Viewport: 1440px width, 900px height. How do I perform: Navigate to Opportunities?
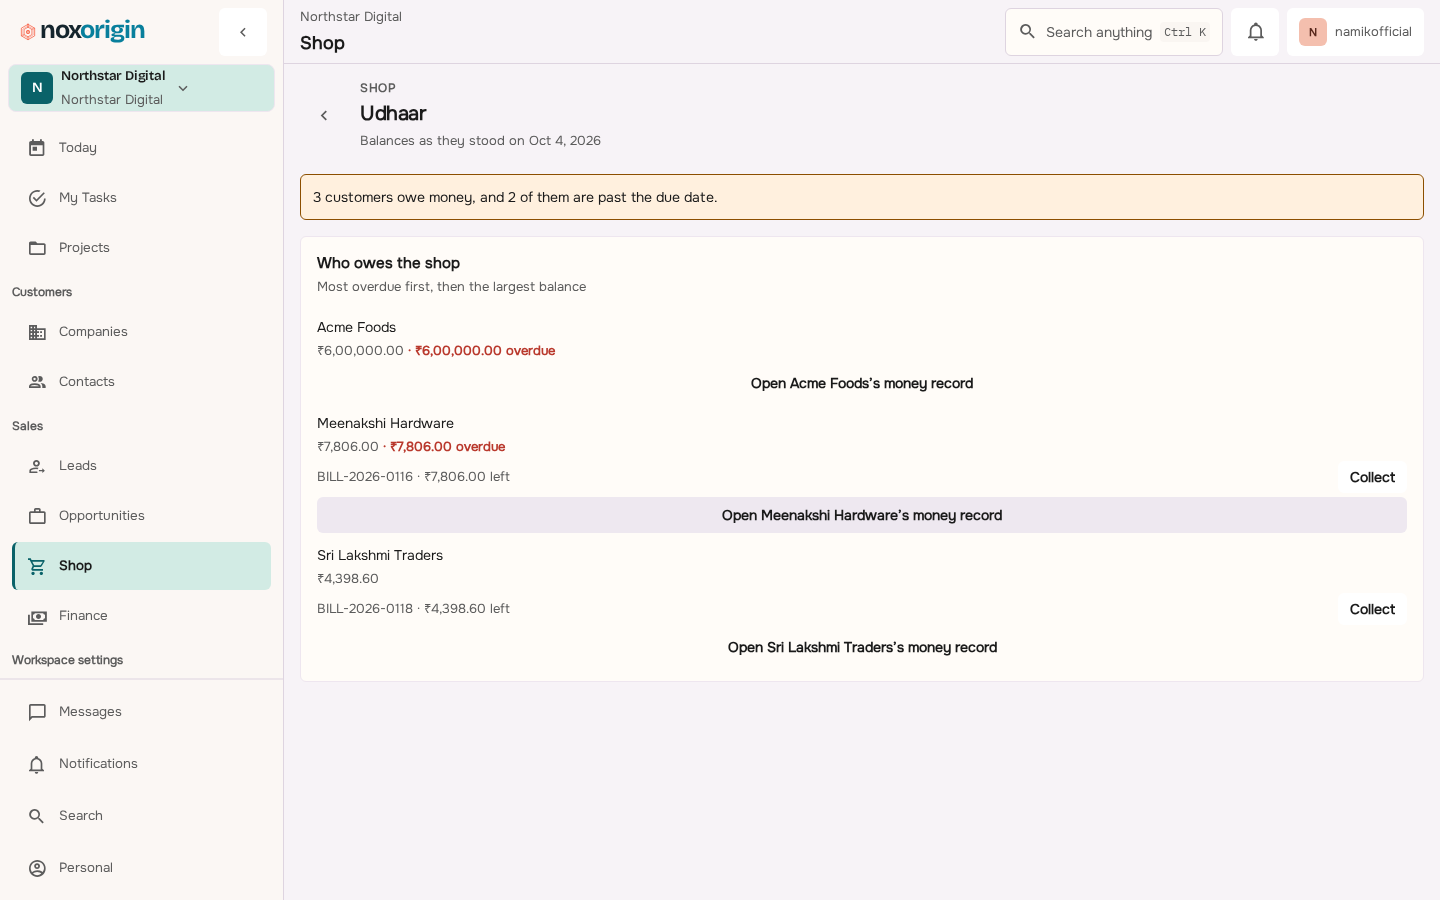(141, 516)
